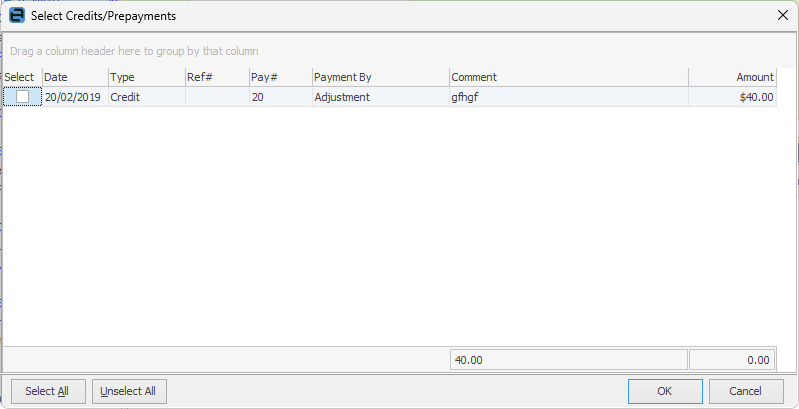This screenshot has width=799, height=409.
Task: Click the Select All button
Action: (48, 391)
